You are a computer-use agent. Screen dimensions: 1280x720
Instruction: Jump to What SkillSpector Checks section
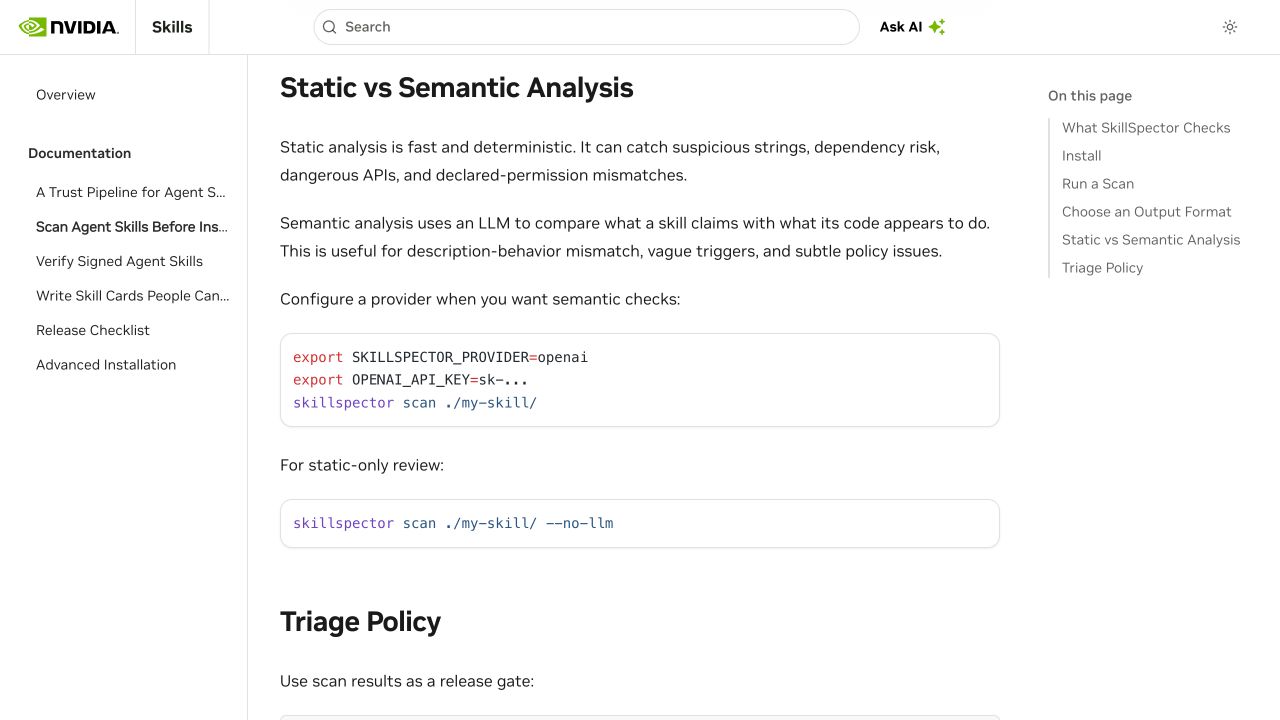point(1146,128)
